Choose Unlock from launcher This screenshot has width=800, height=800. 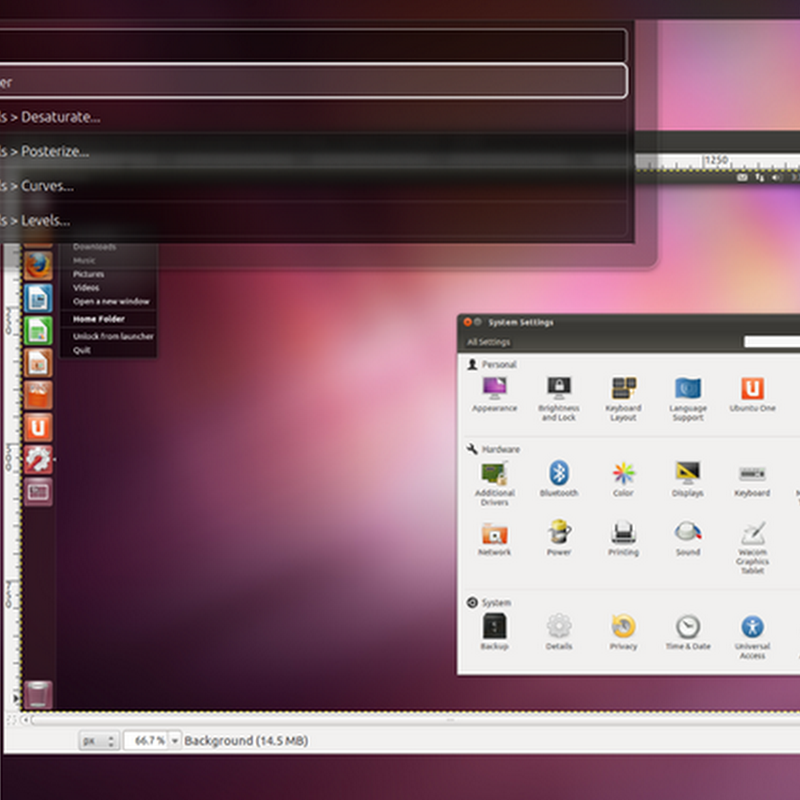point(113,336)
